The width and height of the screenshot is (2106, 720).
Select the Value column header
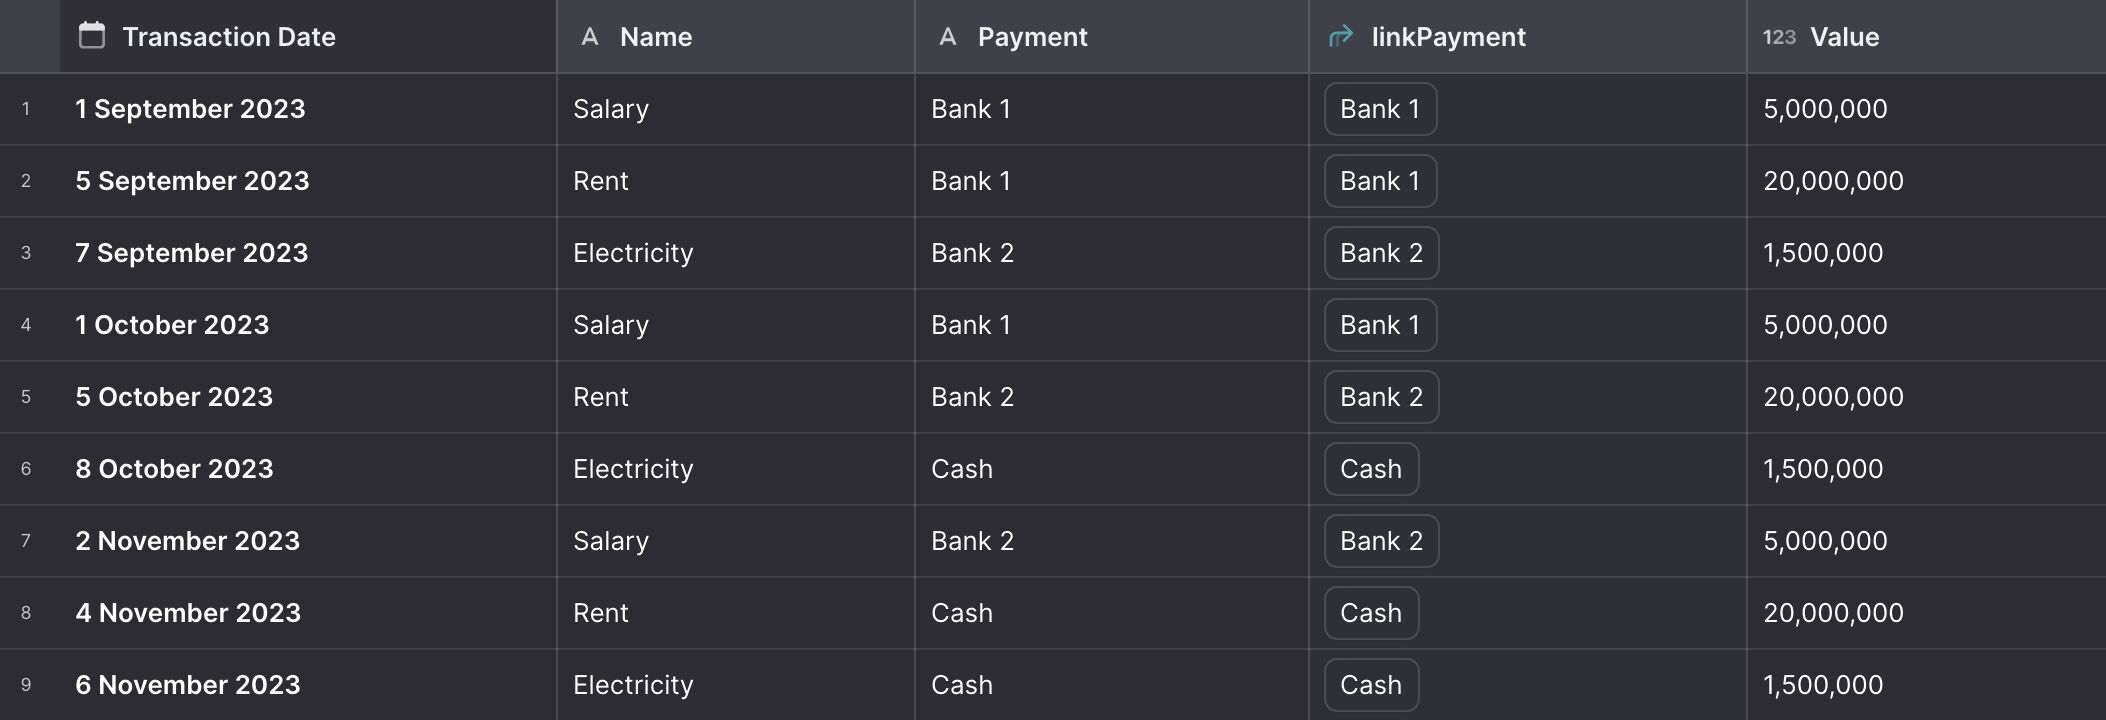tap(1926, 37)
